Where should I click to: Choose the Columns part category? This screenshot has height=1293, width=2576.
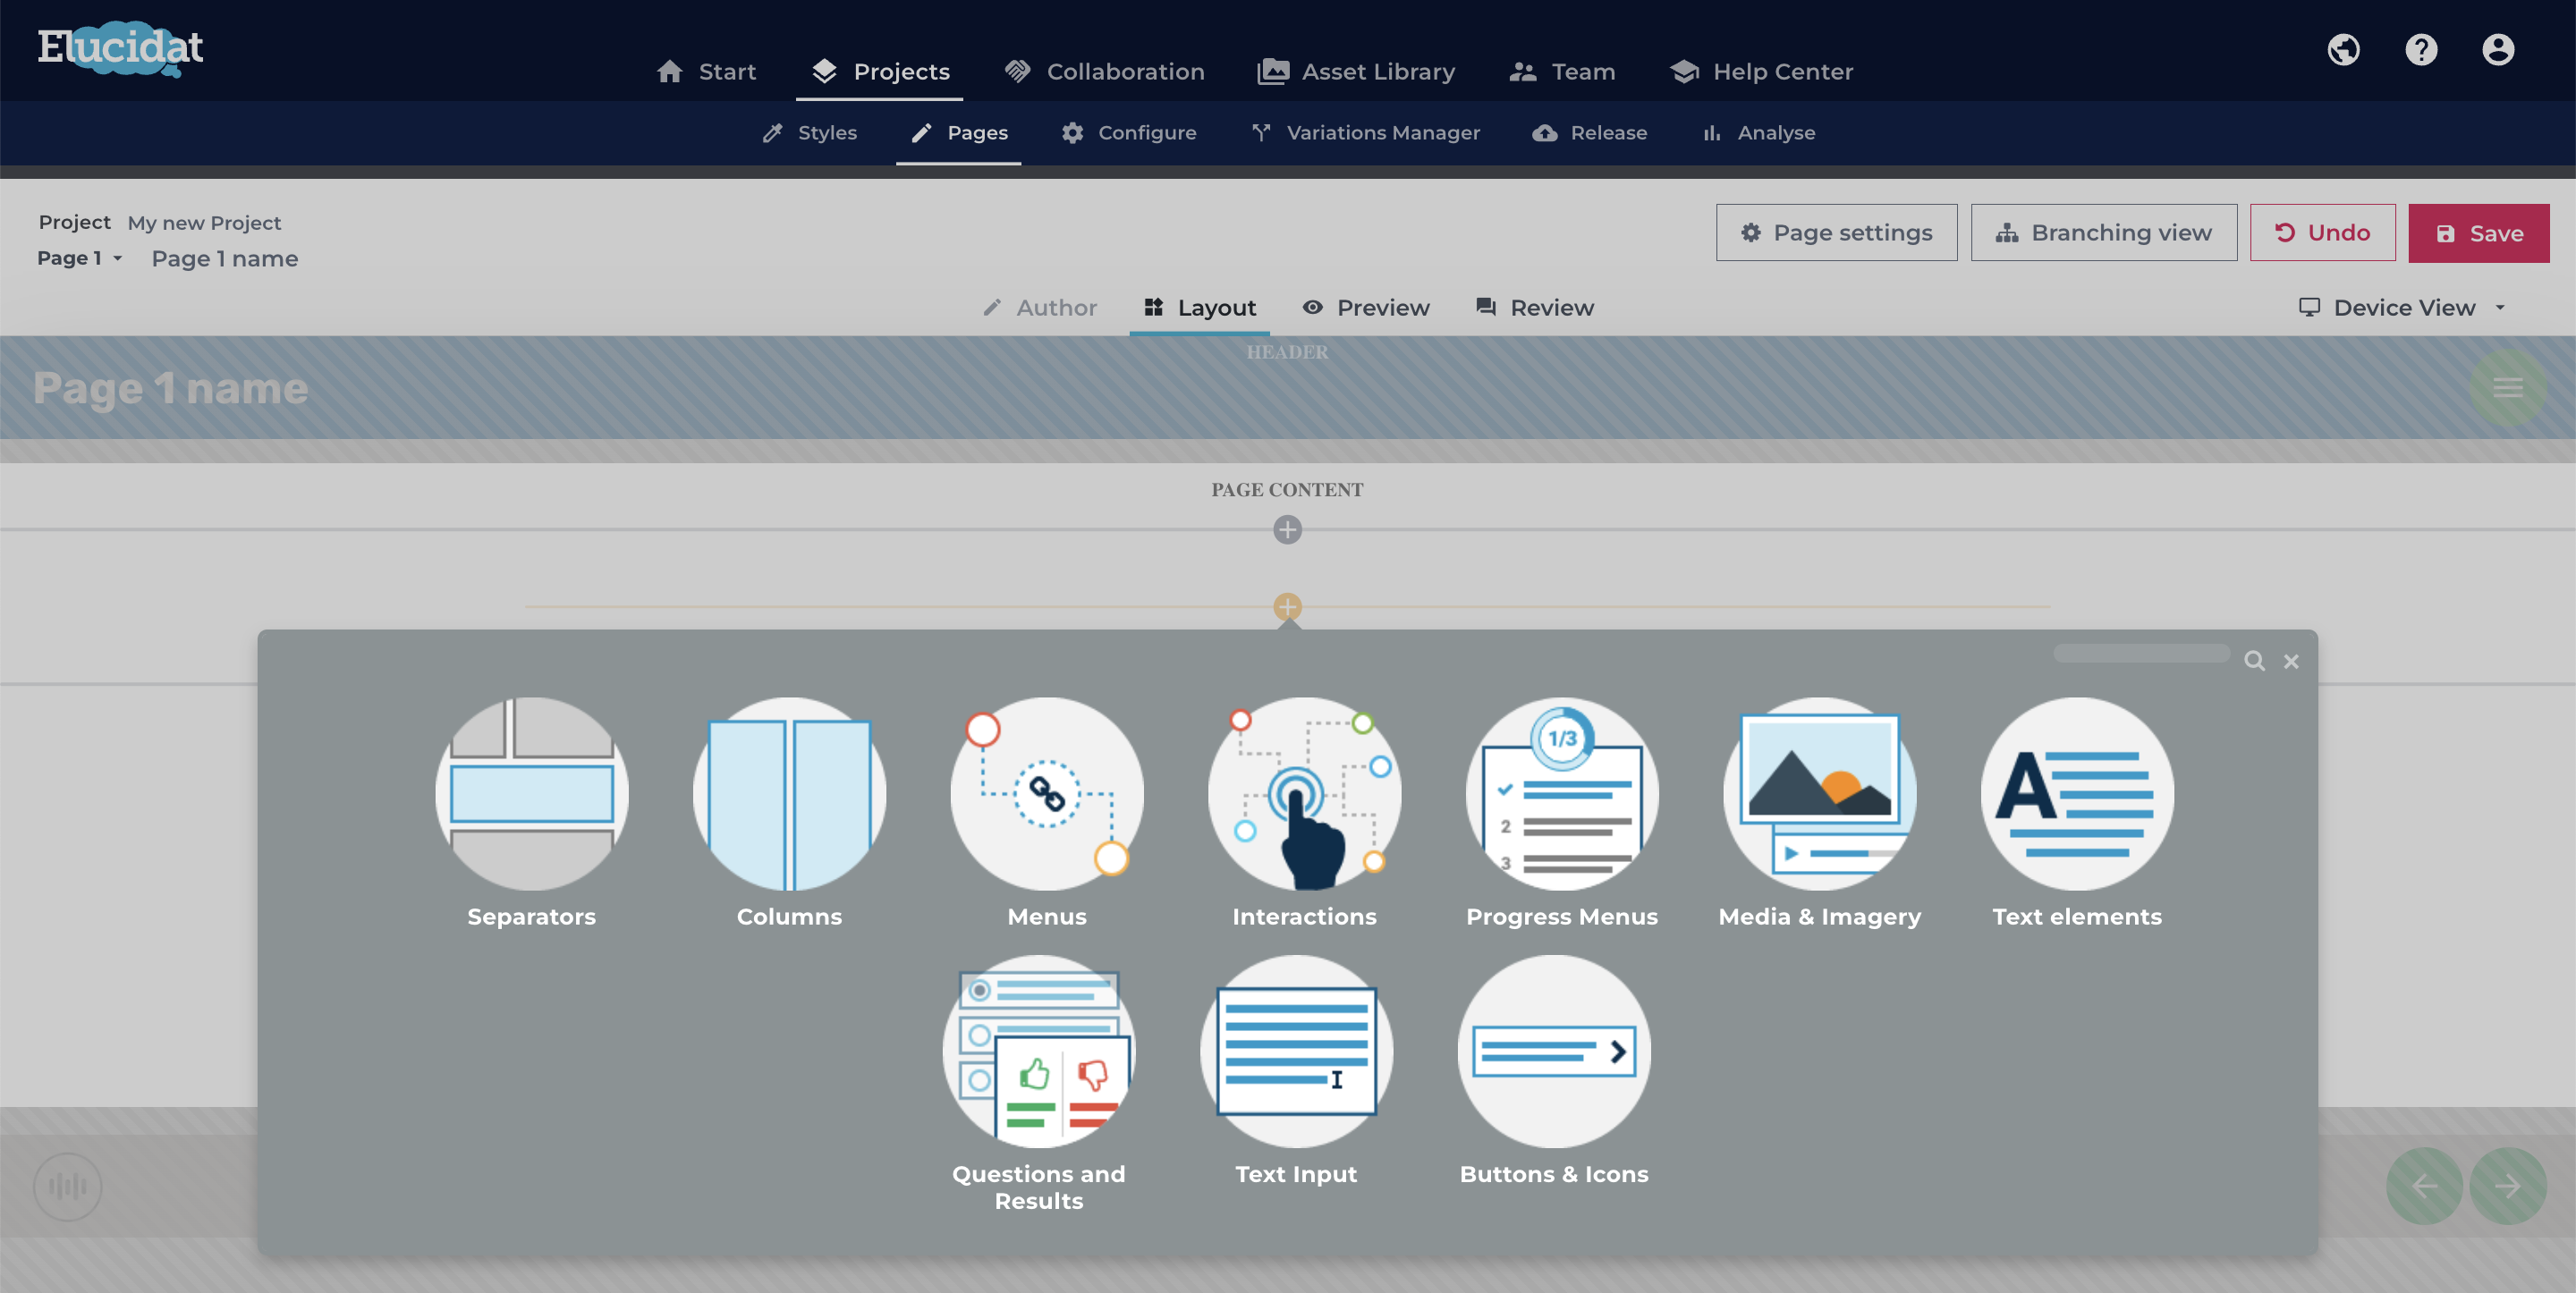point(789,814)
